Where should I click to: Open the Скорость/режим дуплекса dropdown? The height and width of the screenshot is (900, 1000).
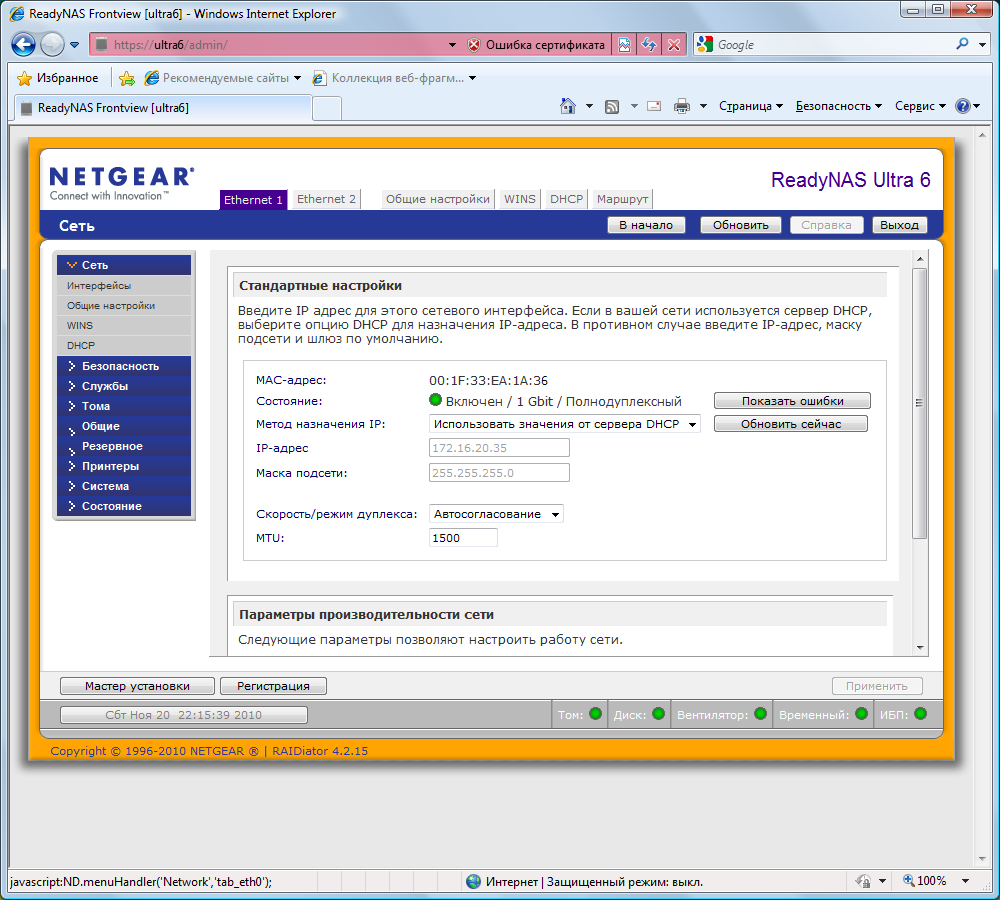(496, 513)
